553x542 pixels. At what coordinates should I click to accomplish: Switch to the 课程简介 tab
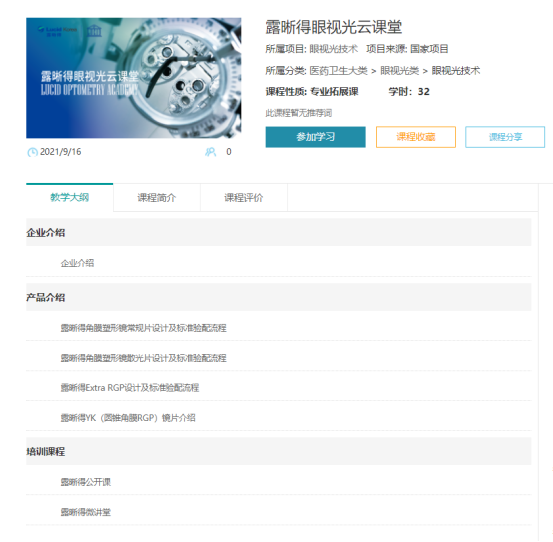[157, 197]
